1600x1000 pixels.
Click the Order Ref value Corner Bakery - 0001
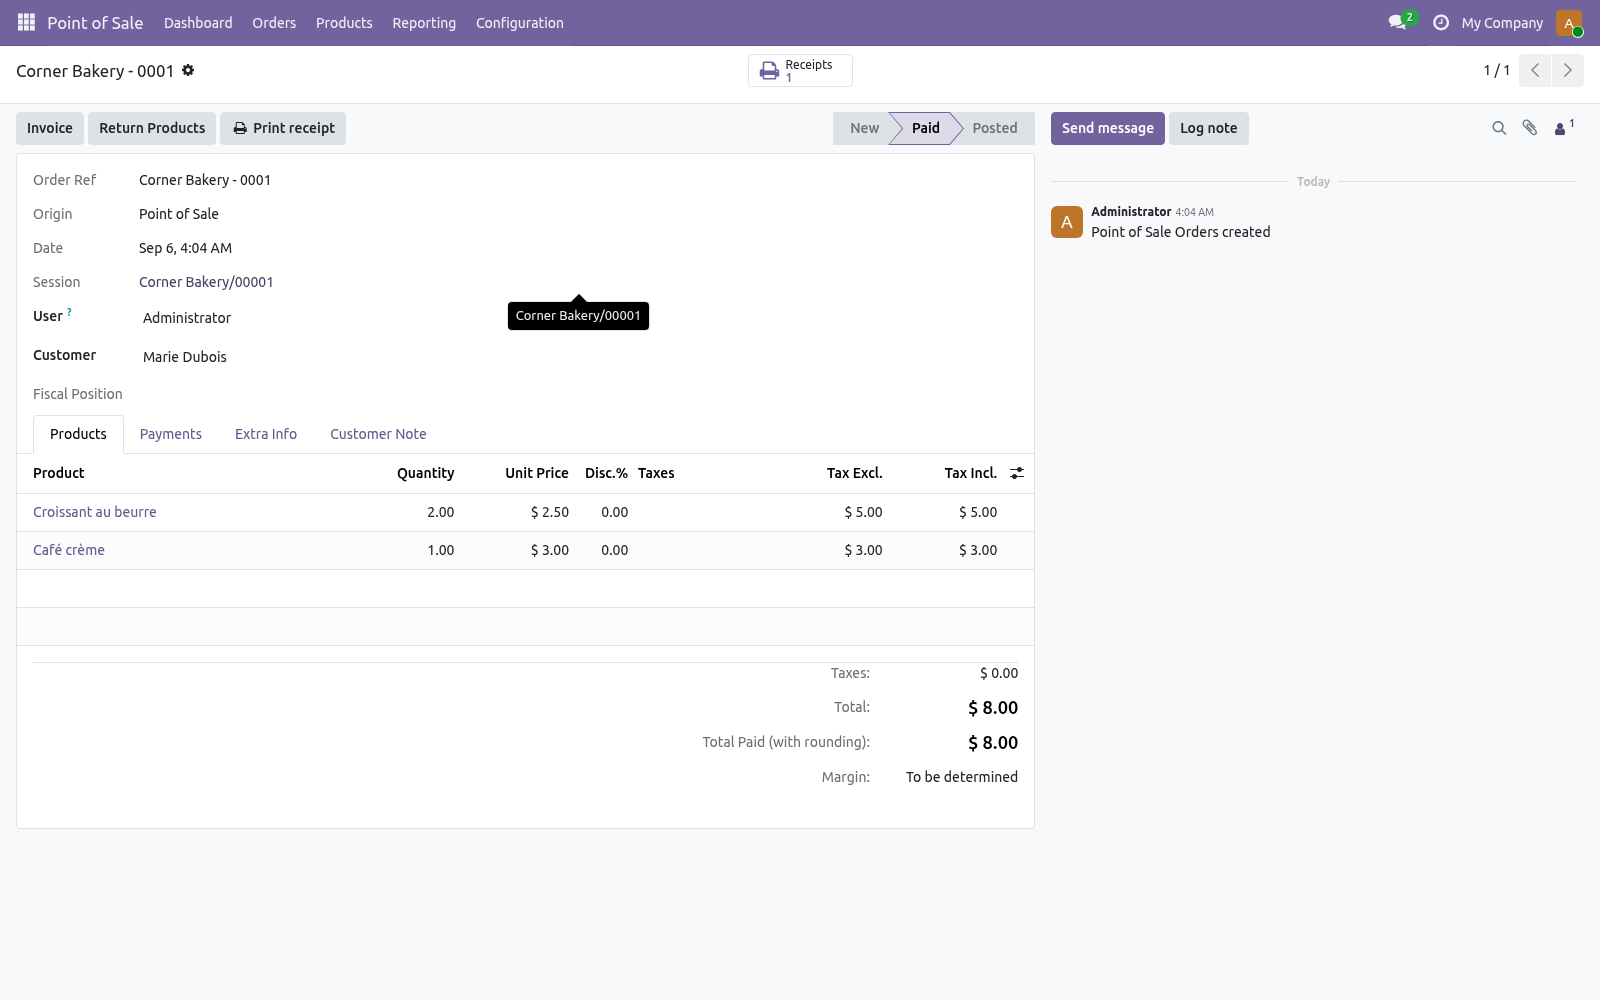pyautogui.click(x=205, y=180)
